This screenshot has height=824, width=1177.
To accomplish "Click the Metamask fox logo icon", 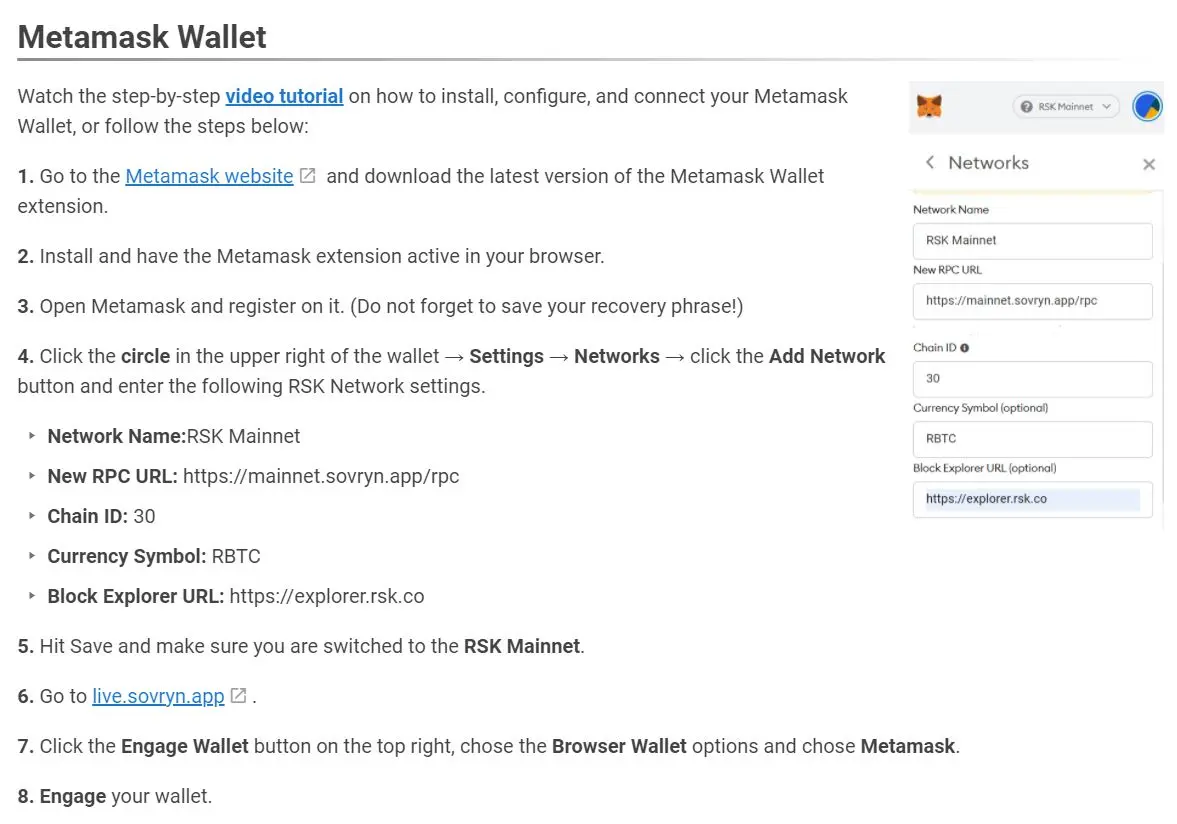I will coord(929,107).
